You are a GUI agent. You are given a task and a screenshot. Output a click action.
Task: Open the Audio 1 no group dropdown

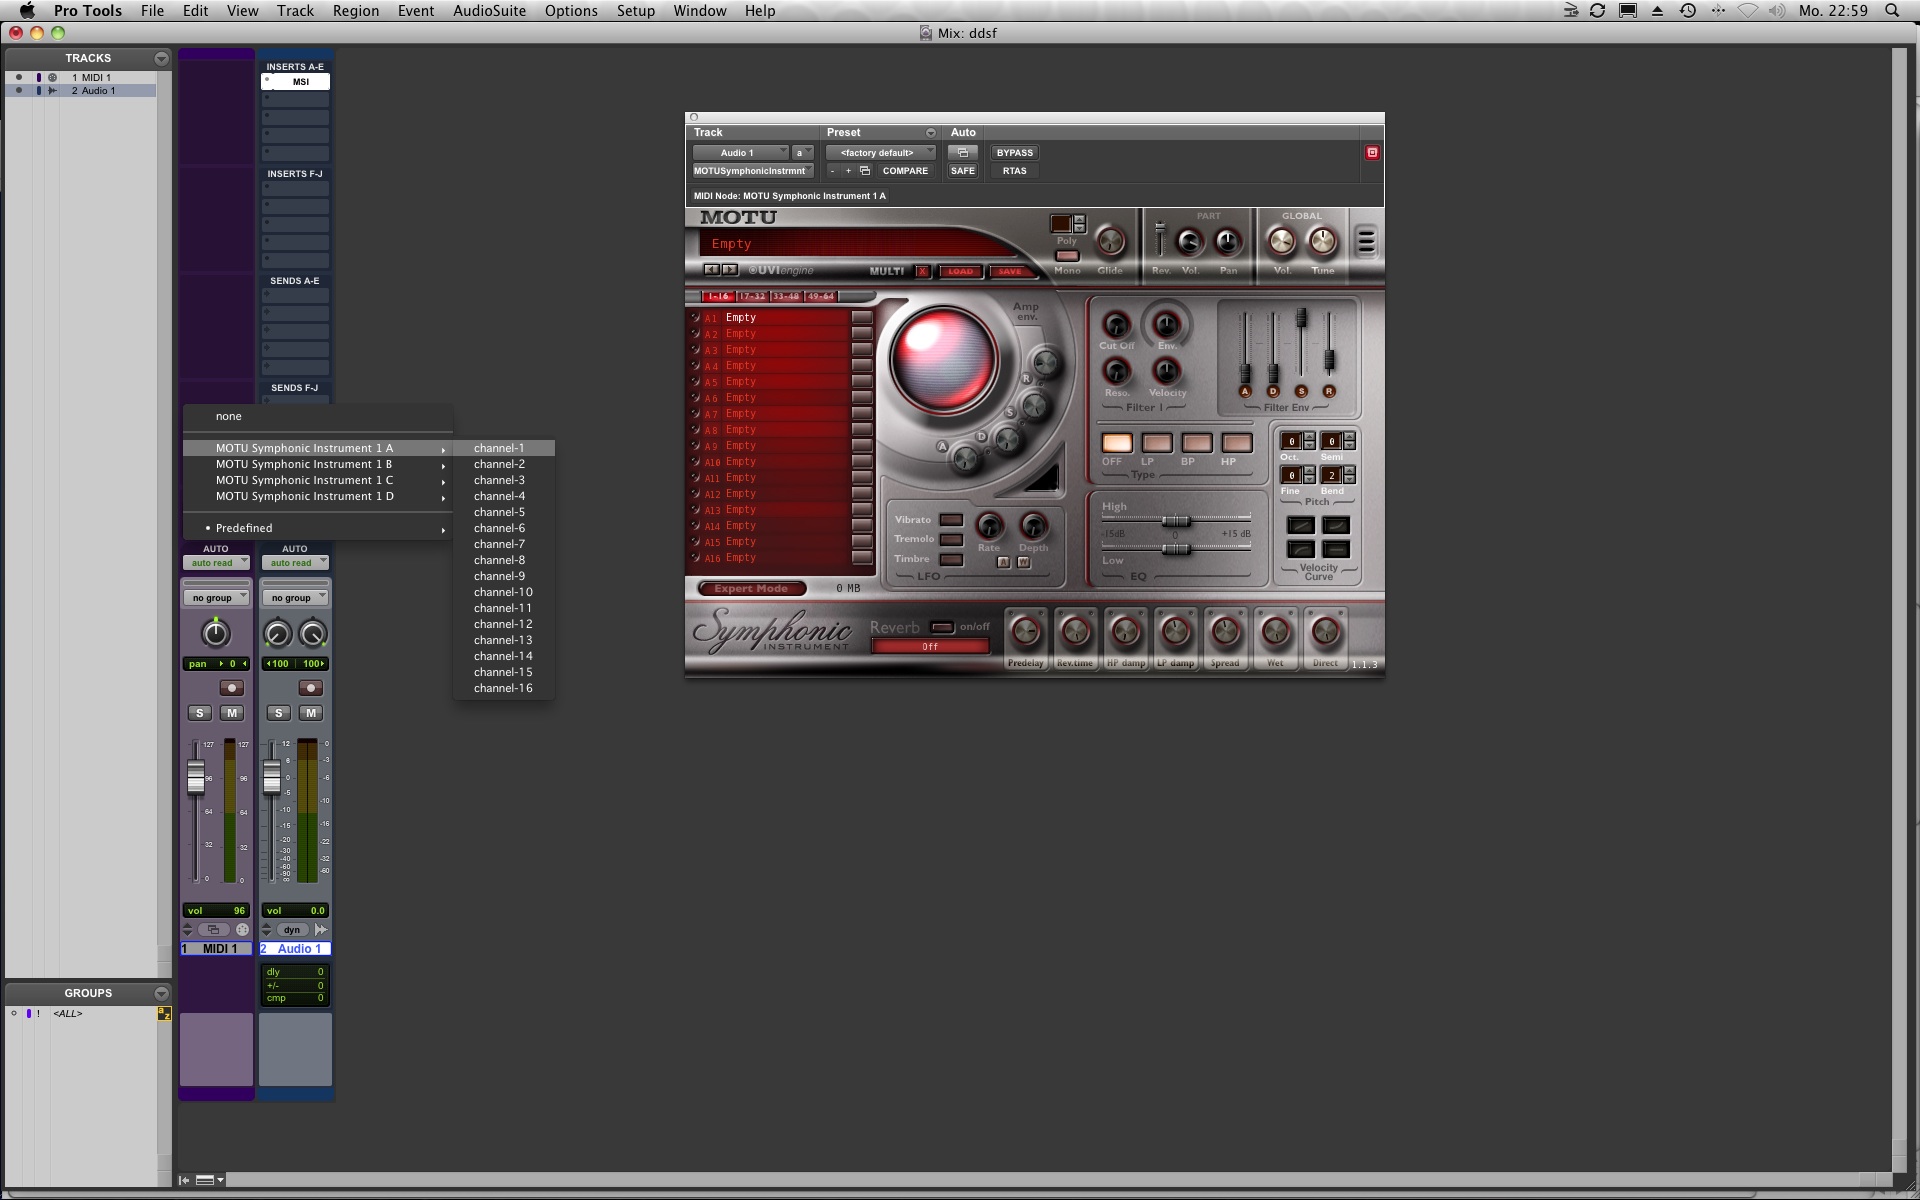[295, 598]
